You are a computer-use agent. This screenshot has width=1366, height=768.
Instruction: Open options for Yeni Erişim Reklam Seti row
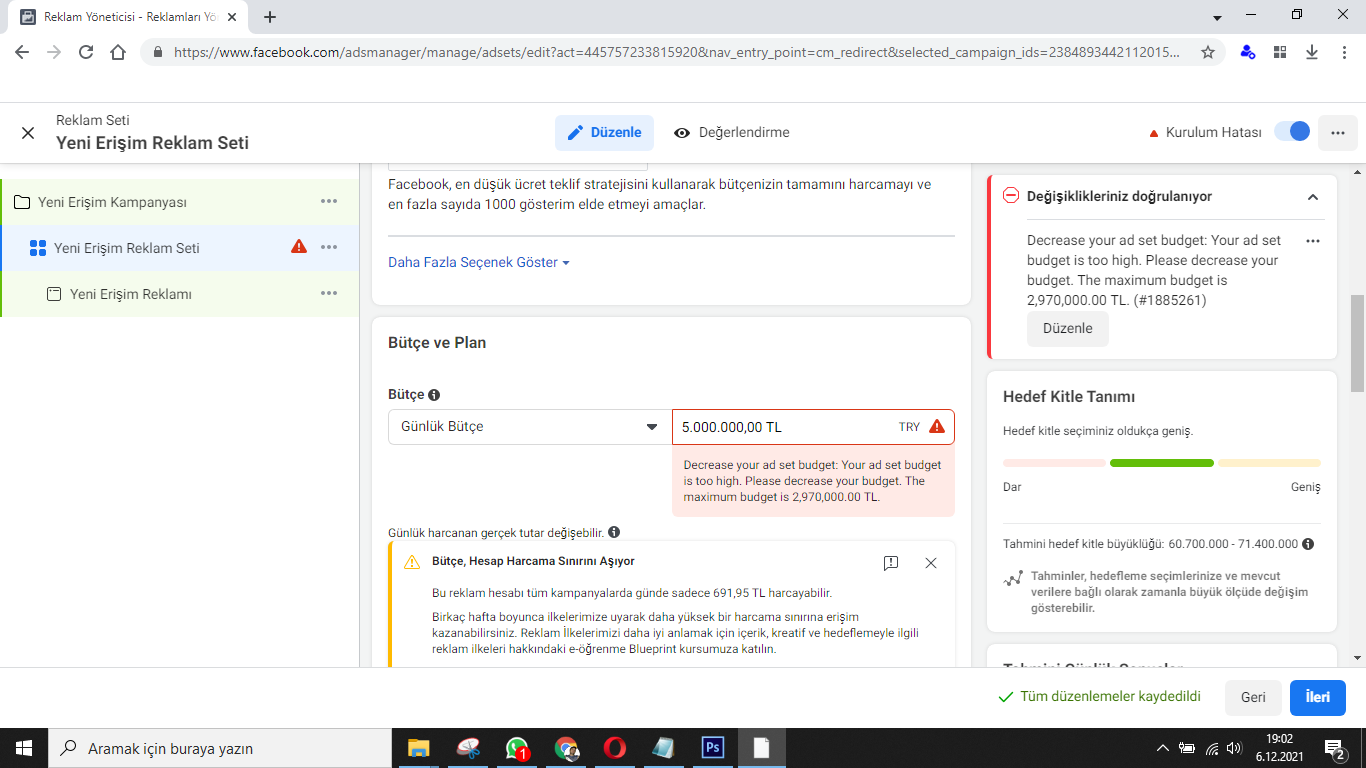click(329, 248)
